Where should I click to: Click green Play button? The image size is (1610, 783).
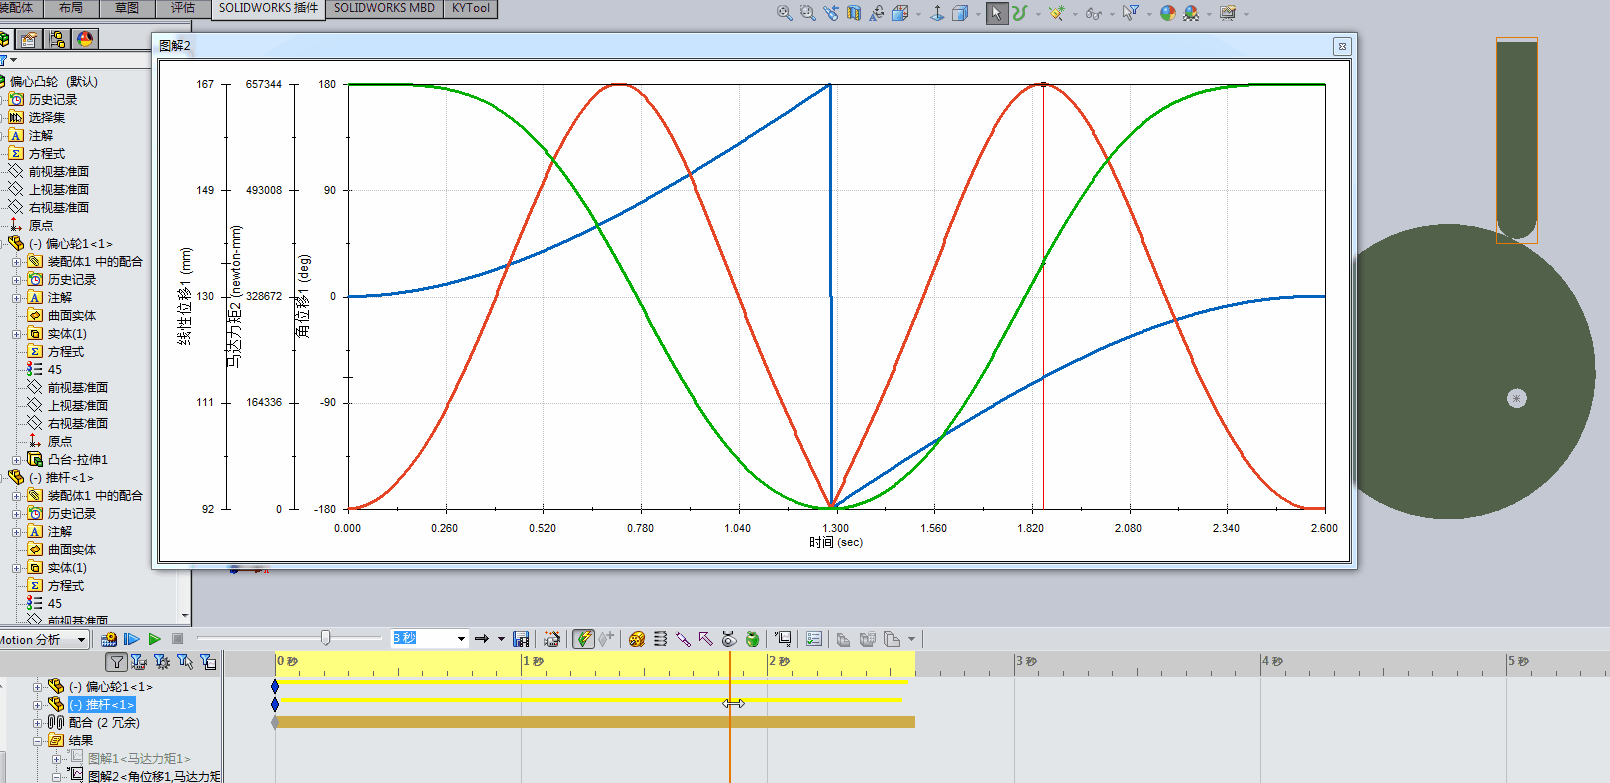point(154,639)
